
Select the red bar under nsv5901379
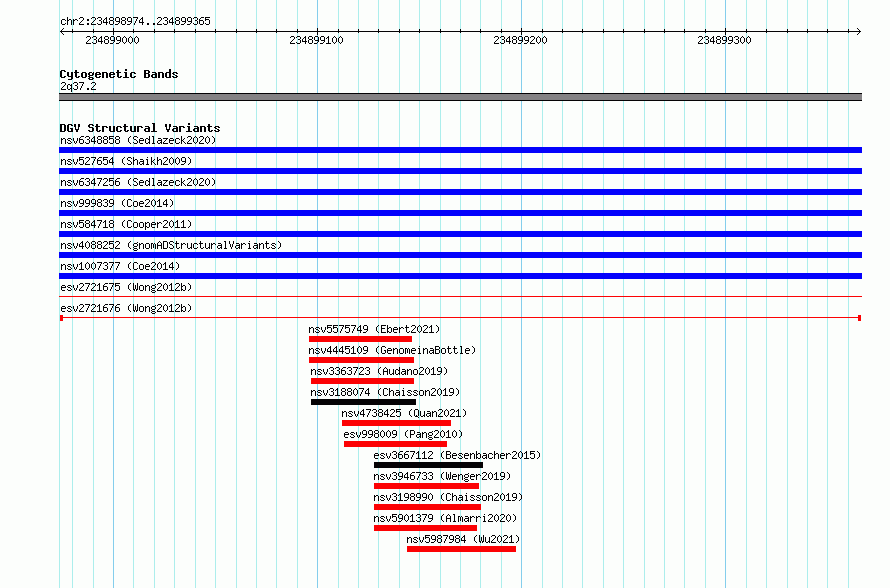[425, 528]
